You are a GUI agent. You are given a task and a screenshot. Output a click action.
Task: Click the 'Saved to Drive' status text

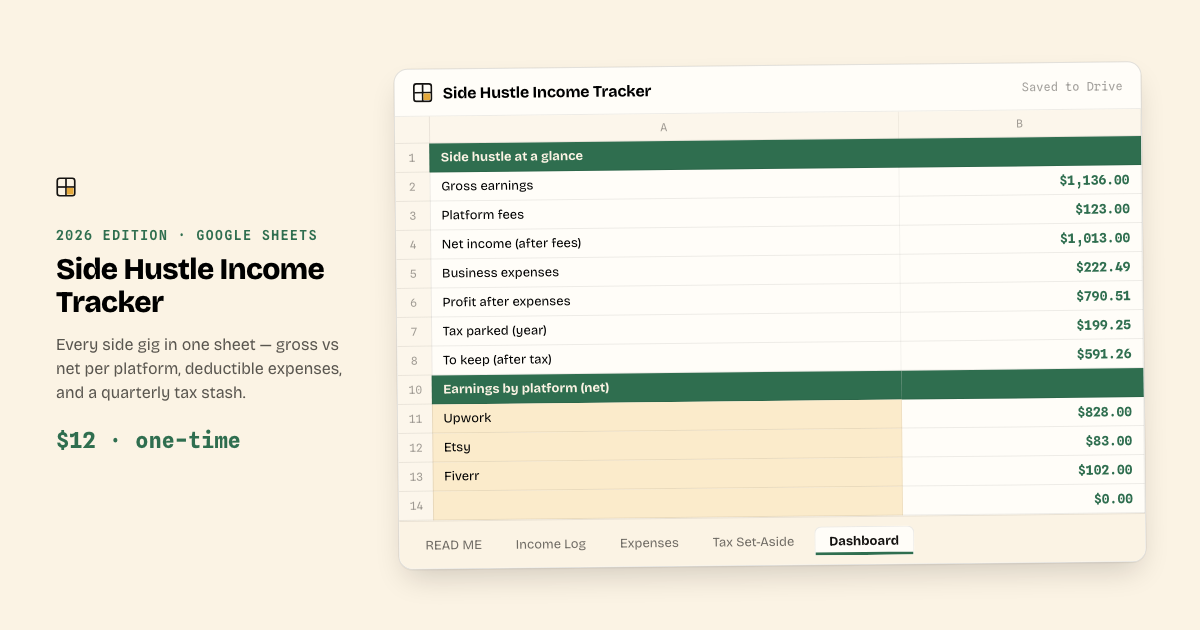[x=1072, y=87]
